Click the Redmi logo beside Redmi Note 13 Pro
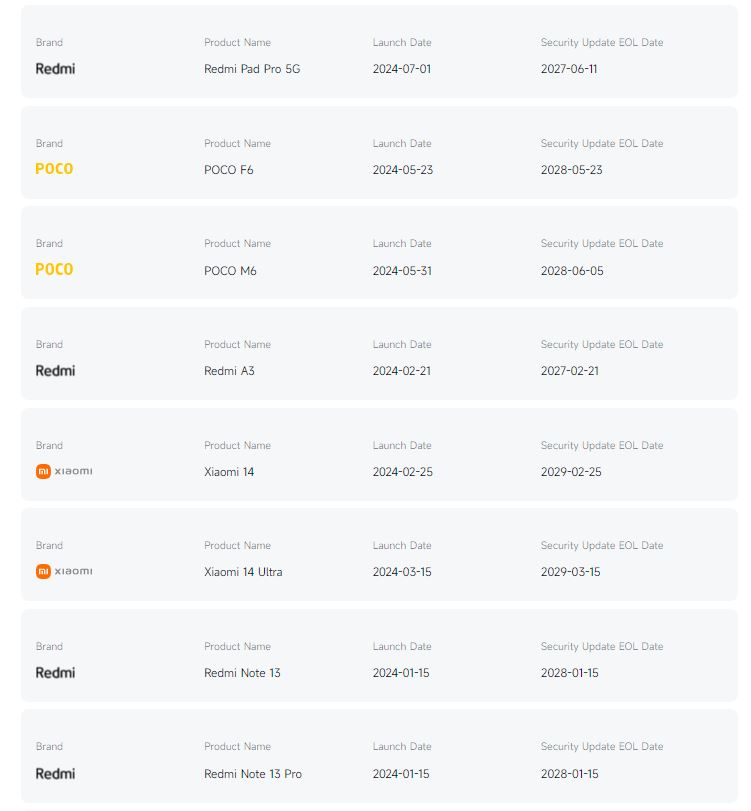This screenshot has width=751, height=811. (x=55, y=774)
